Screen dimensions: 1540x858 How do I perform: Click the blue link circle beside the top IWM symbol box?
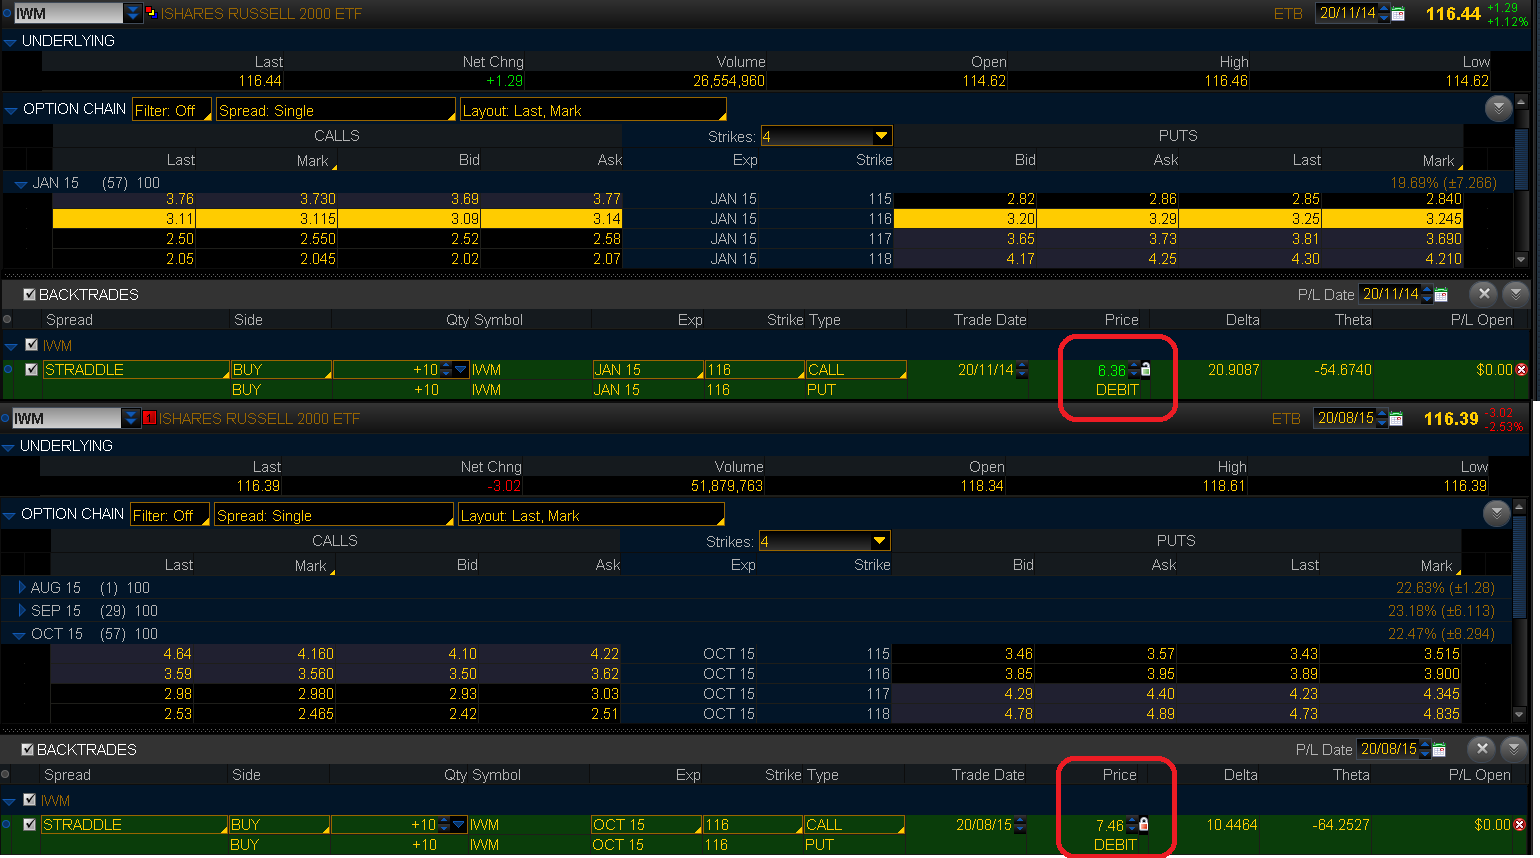(6, 14)
